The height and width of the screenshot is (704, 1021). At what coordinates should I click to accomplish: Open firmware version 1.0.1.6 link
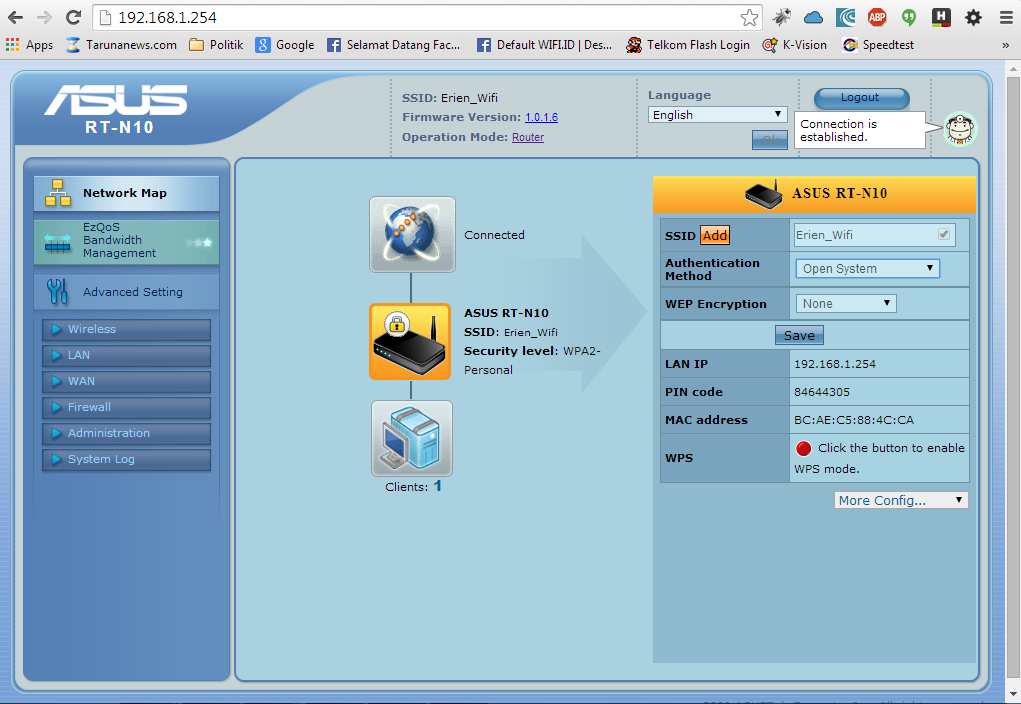tap(541, 117)
